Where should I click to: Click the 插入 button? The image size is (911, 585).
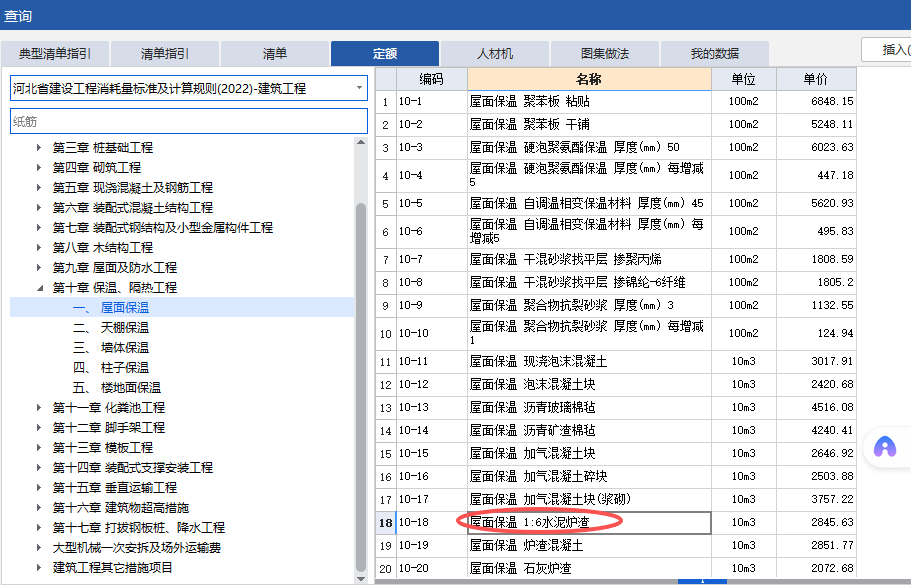pyautogui.click(x=887, y=49)
